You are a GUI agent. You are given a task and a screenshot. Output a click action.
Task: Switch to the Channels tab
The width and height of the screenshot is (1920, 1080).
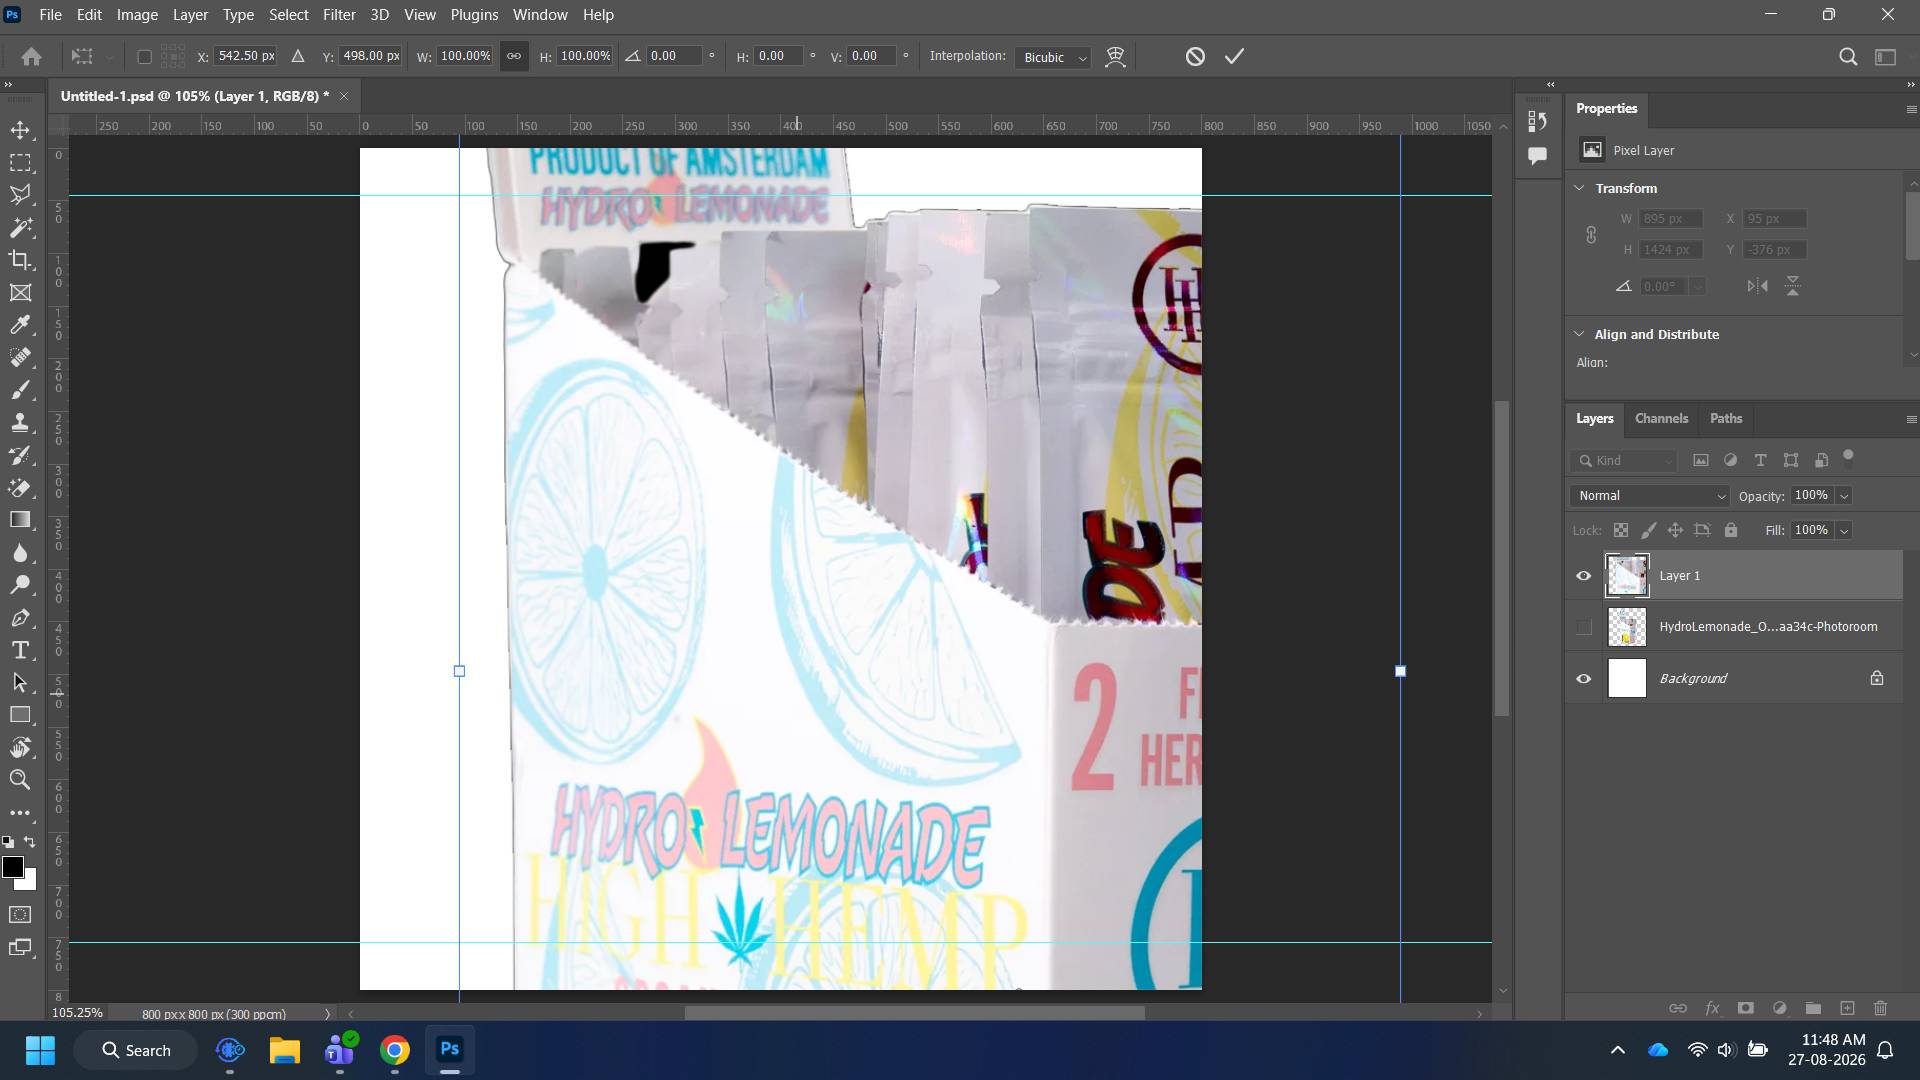click(1661, 419)
